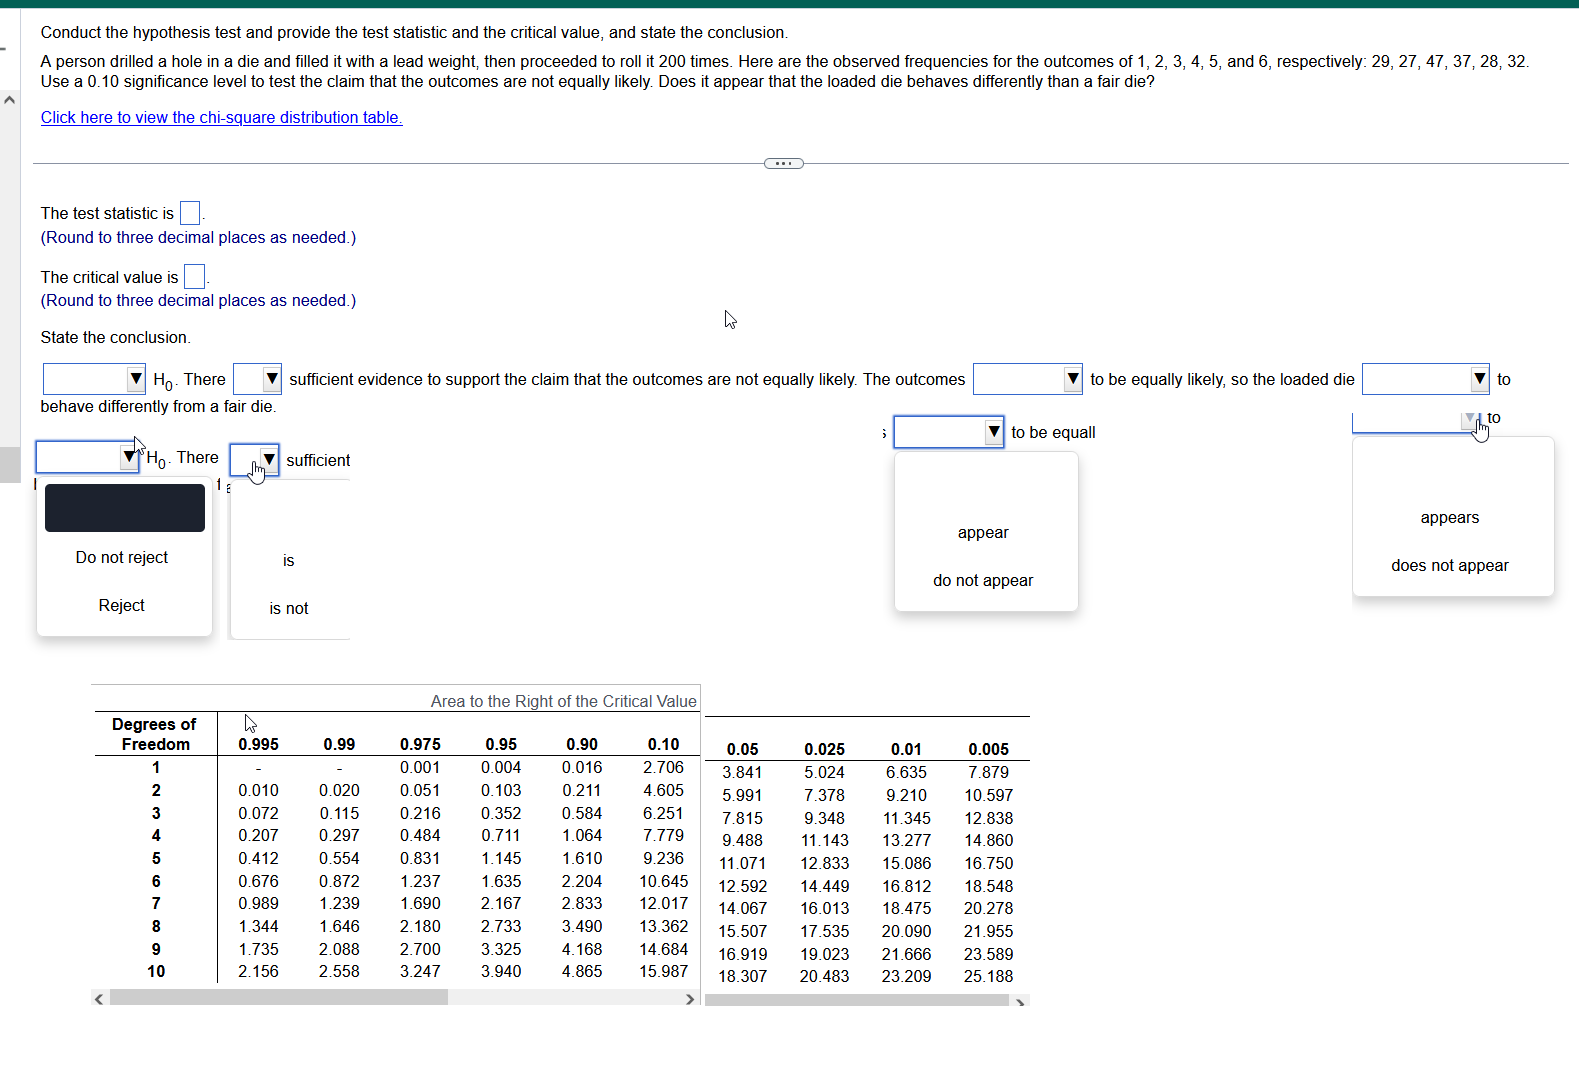Screen dimensions: 1579x1077
Task: Open the outcomes appear/do not appear dropdown
Action: [x=1028, y=379]
